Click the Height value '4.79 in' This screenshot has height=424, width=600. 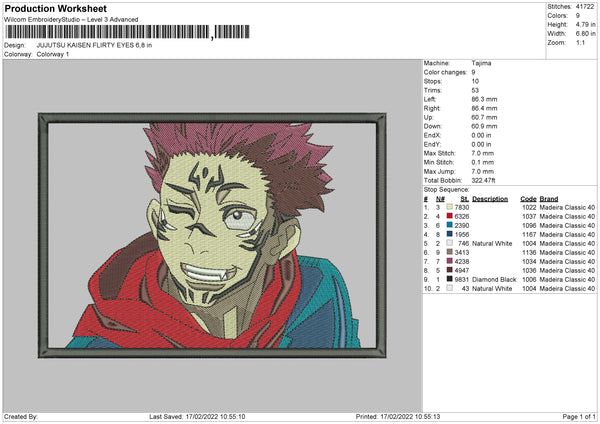pyautogui.click(x=585, y=24)
